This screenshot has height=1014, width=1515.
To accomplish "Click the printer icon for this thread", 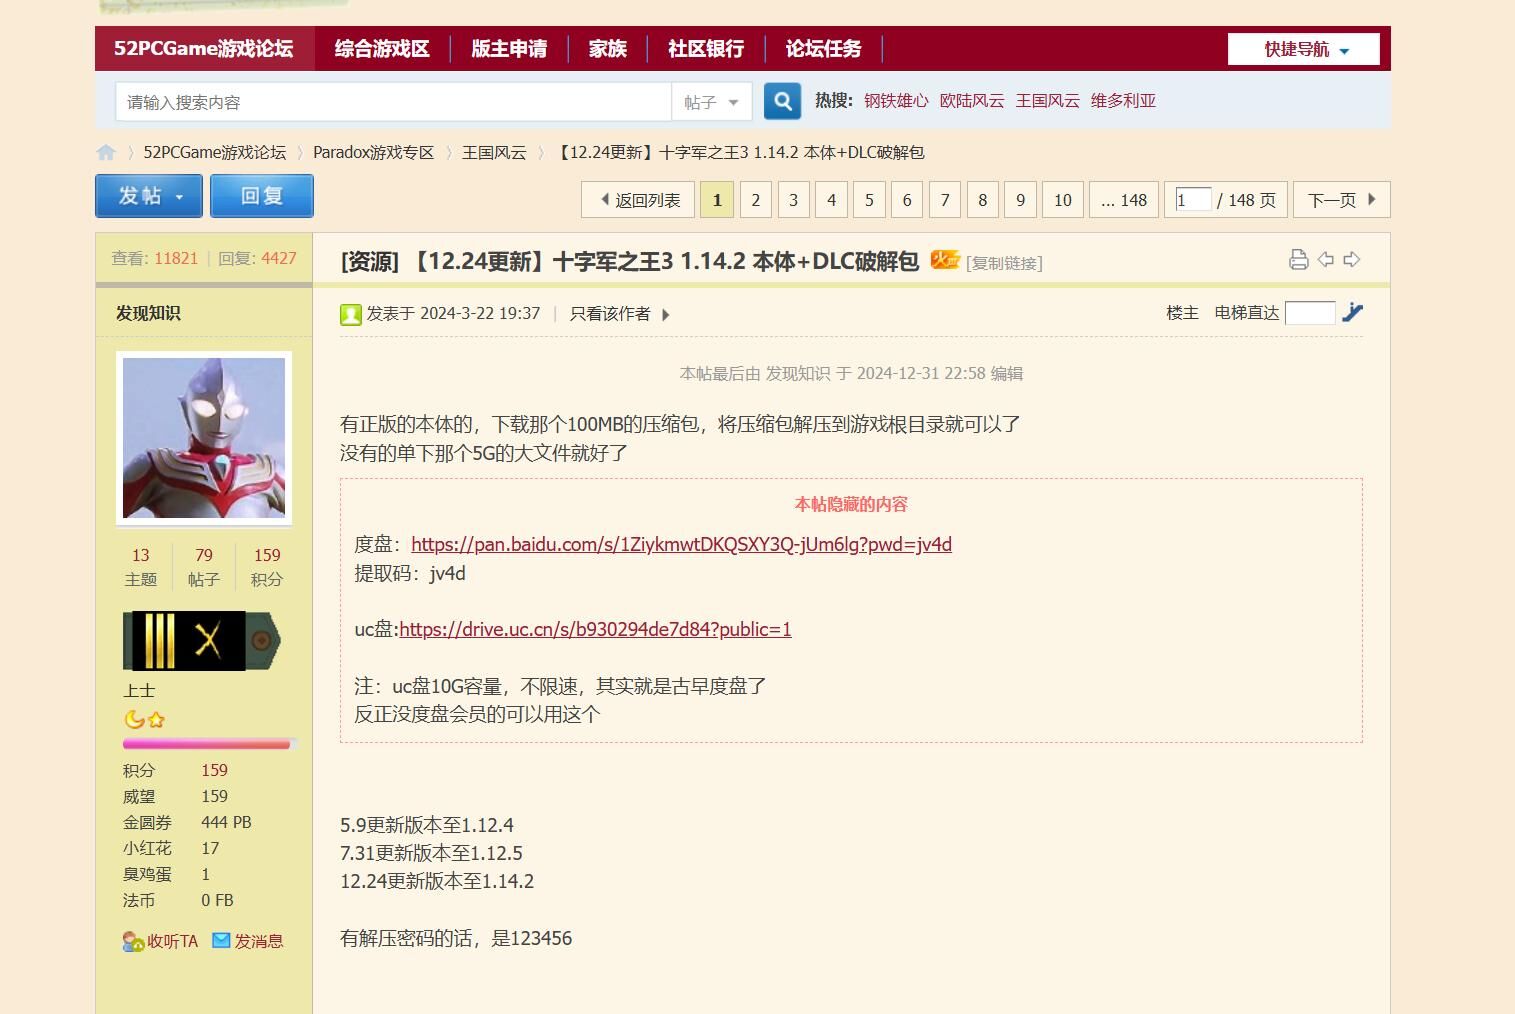I will (1298, 260).
